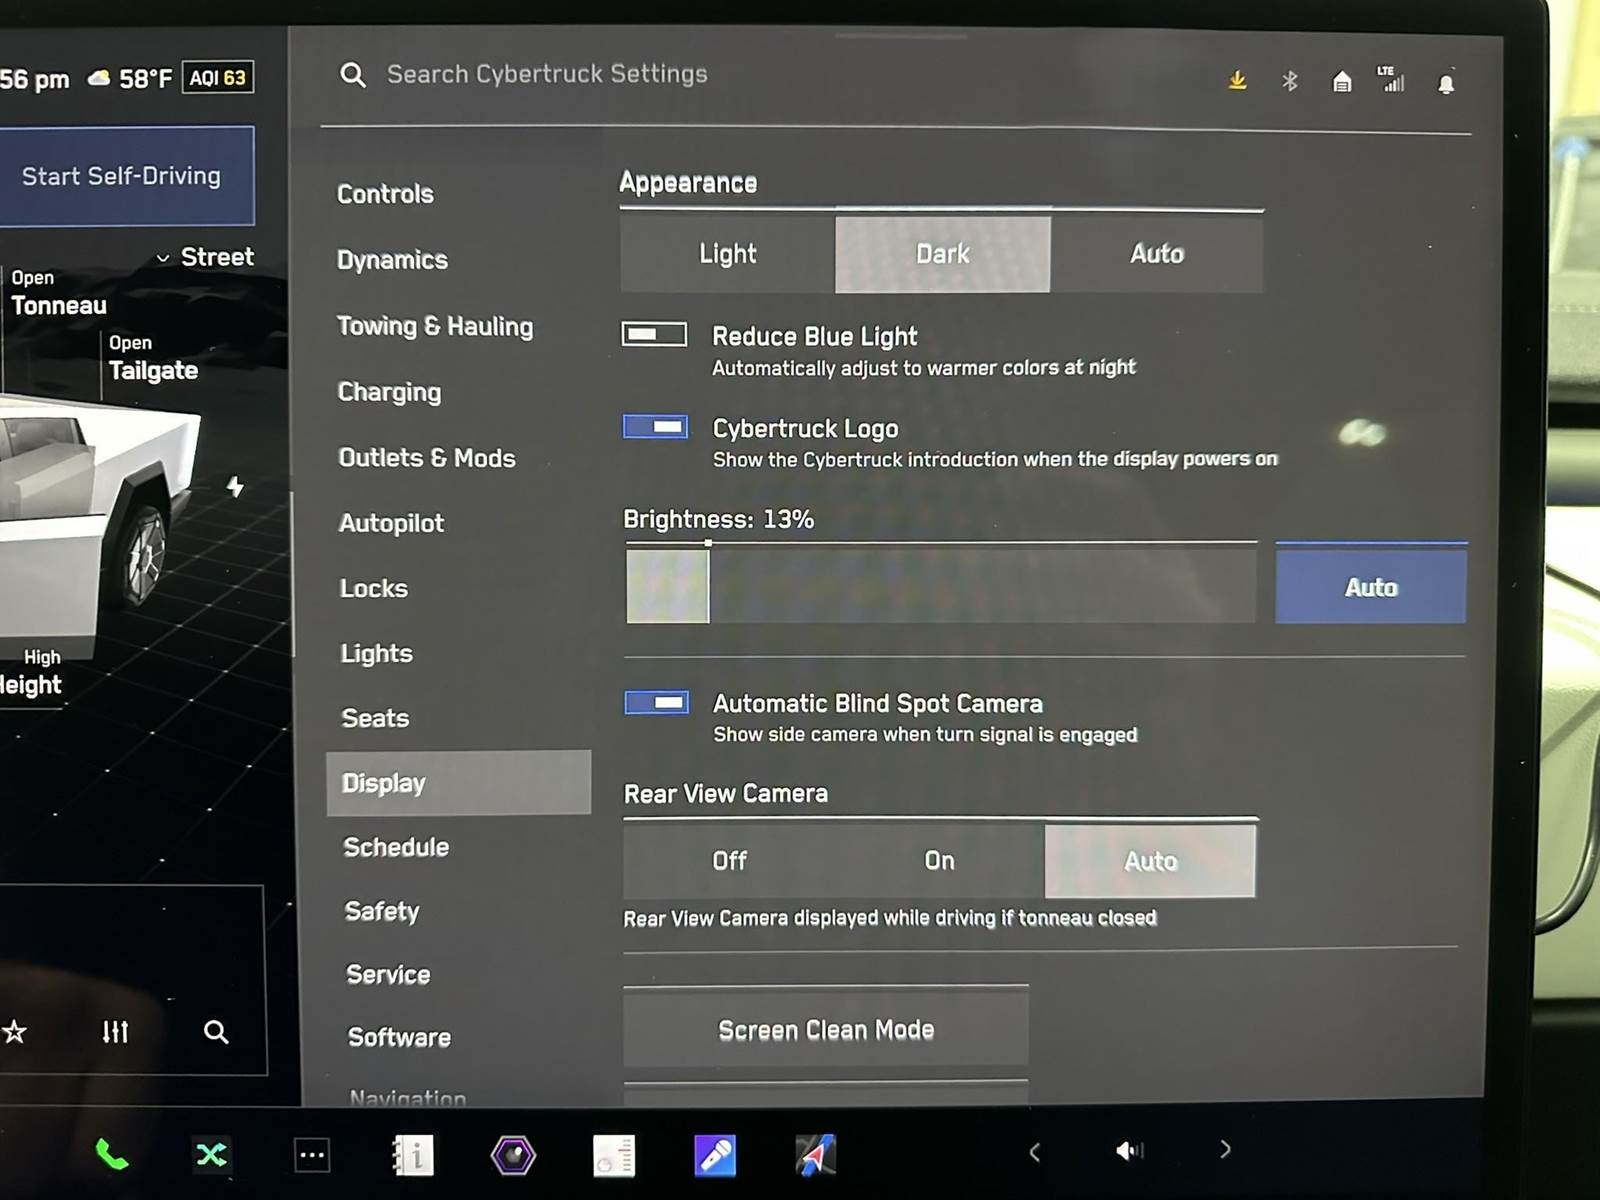1600x1200 pixels.
Task: Toggle the Reduce Blue Light switch
Action: click(655, 334)
